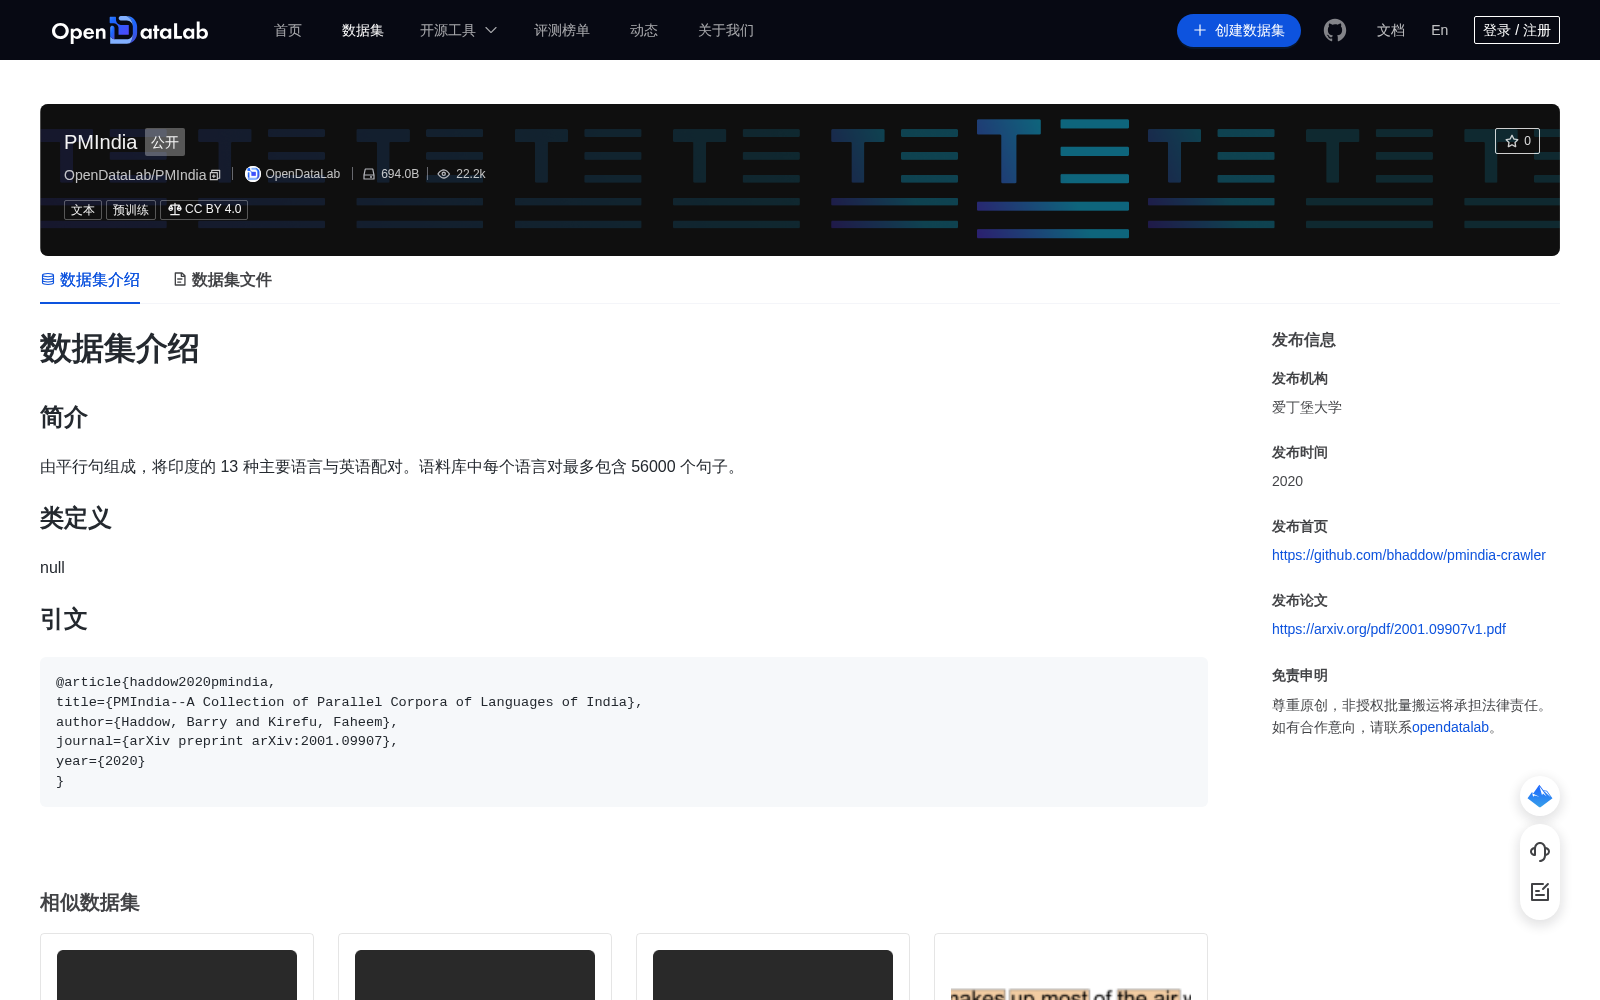Expand the 开源工具 dropdown menu
Viewport: 1600px width, 1000px height.
click(458, 30)
